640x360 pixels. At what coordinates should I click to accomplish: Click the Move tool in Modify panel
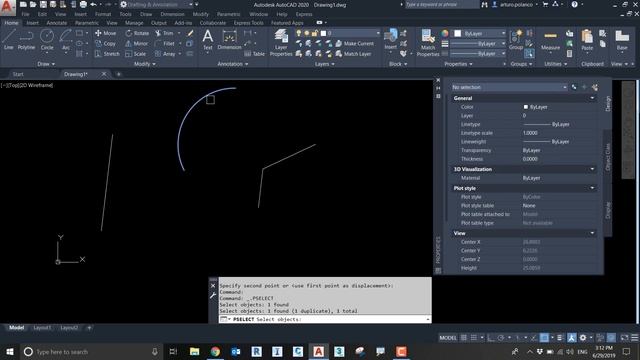[105, 33]
